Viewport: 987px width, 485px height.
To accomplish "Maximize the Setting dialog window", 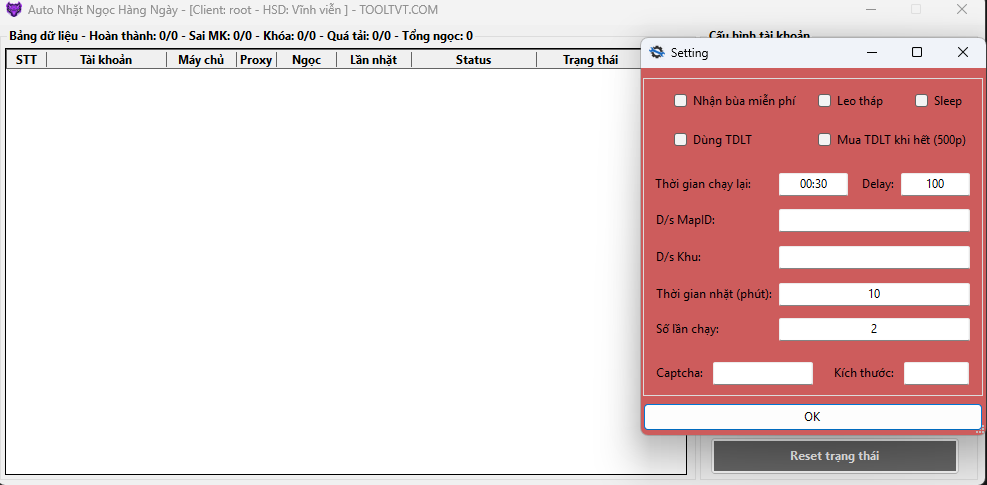I will [917, 52].
